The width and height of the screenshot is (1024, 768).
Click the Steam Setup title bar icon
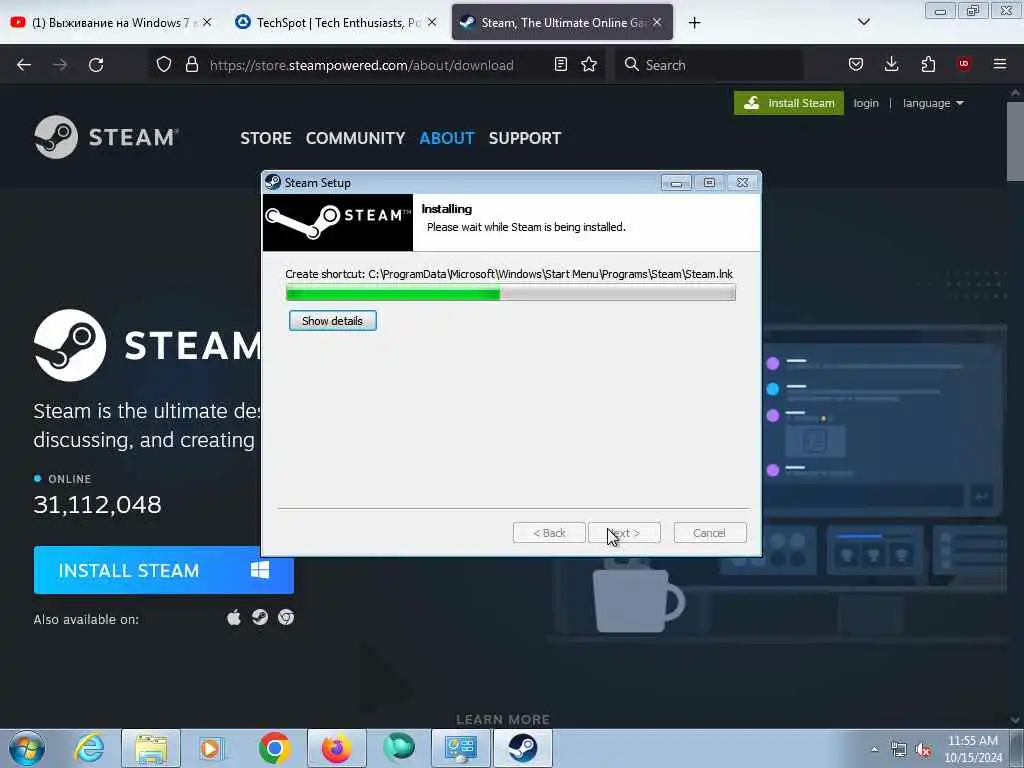pos(273,182)
